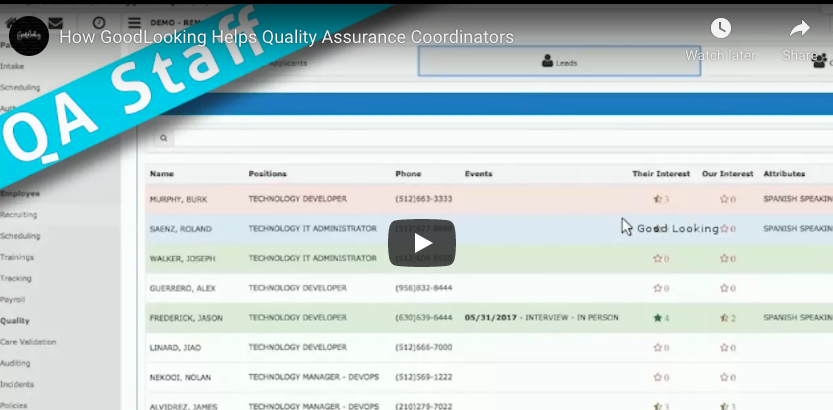
Task: Click the clock history icon in toolbar
Action: click(99, 23)
